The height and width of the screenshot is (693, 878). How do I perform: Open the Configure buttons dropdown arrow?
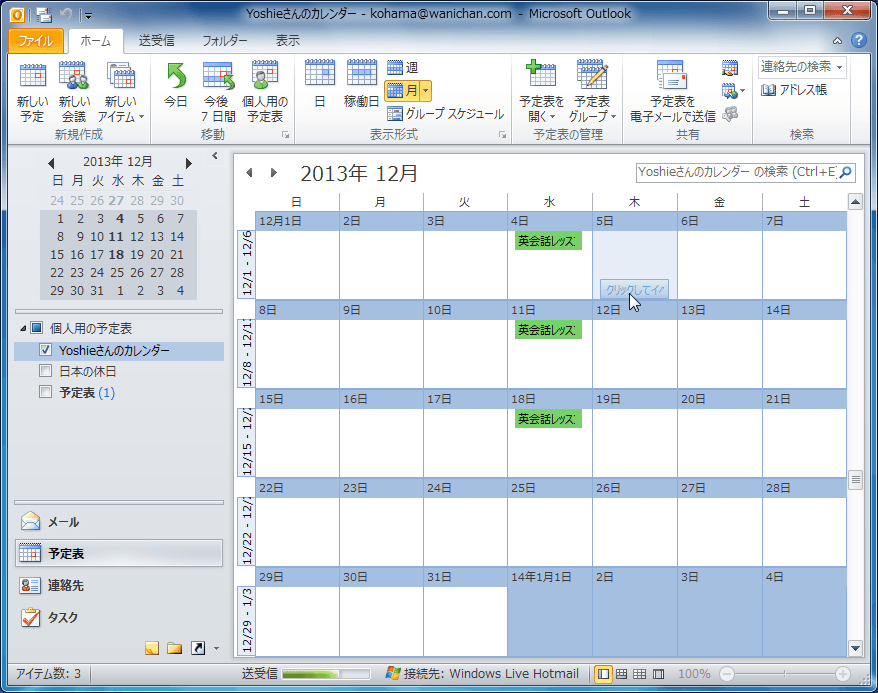point(216,649)
